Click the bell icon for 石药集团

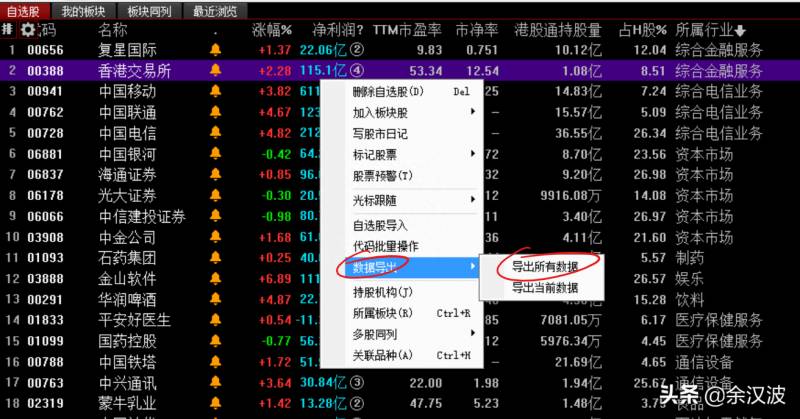[x=215, y=258]
